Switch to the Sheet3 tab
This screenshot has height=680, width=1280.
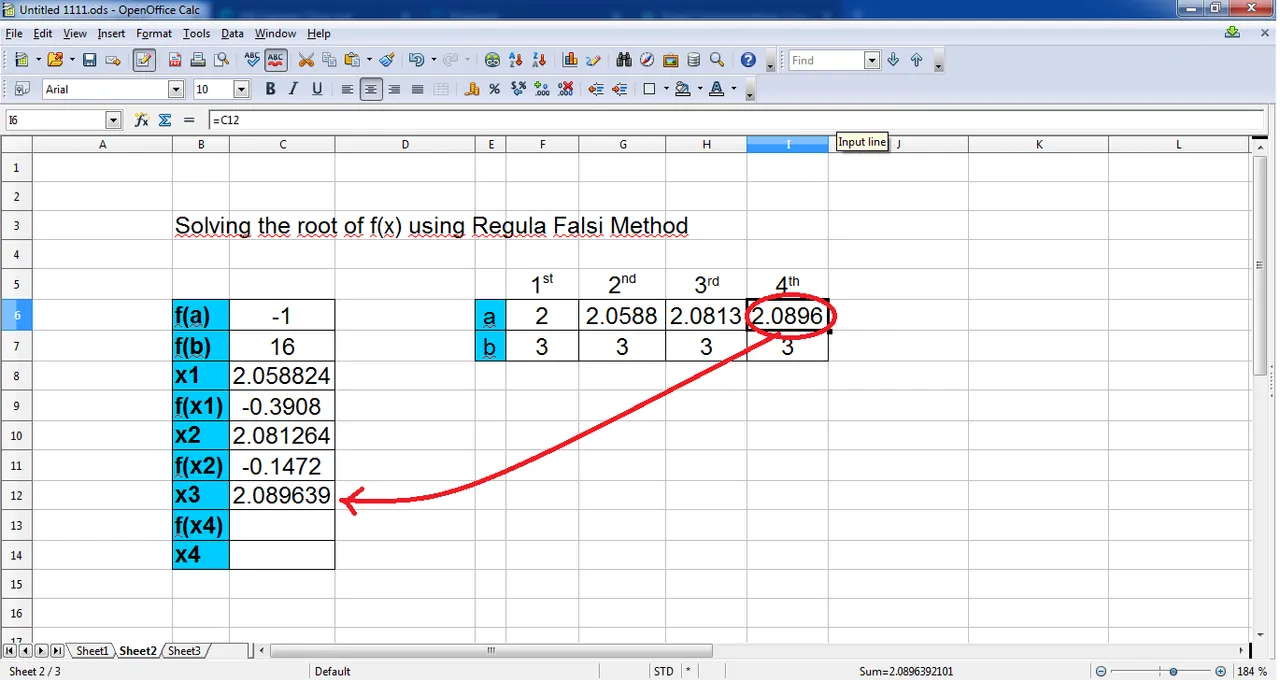(x=184, y=651)
